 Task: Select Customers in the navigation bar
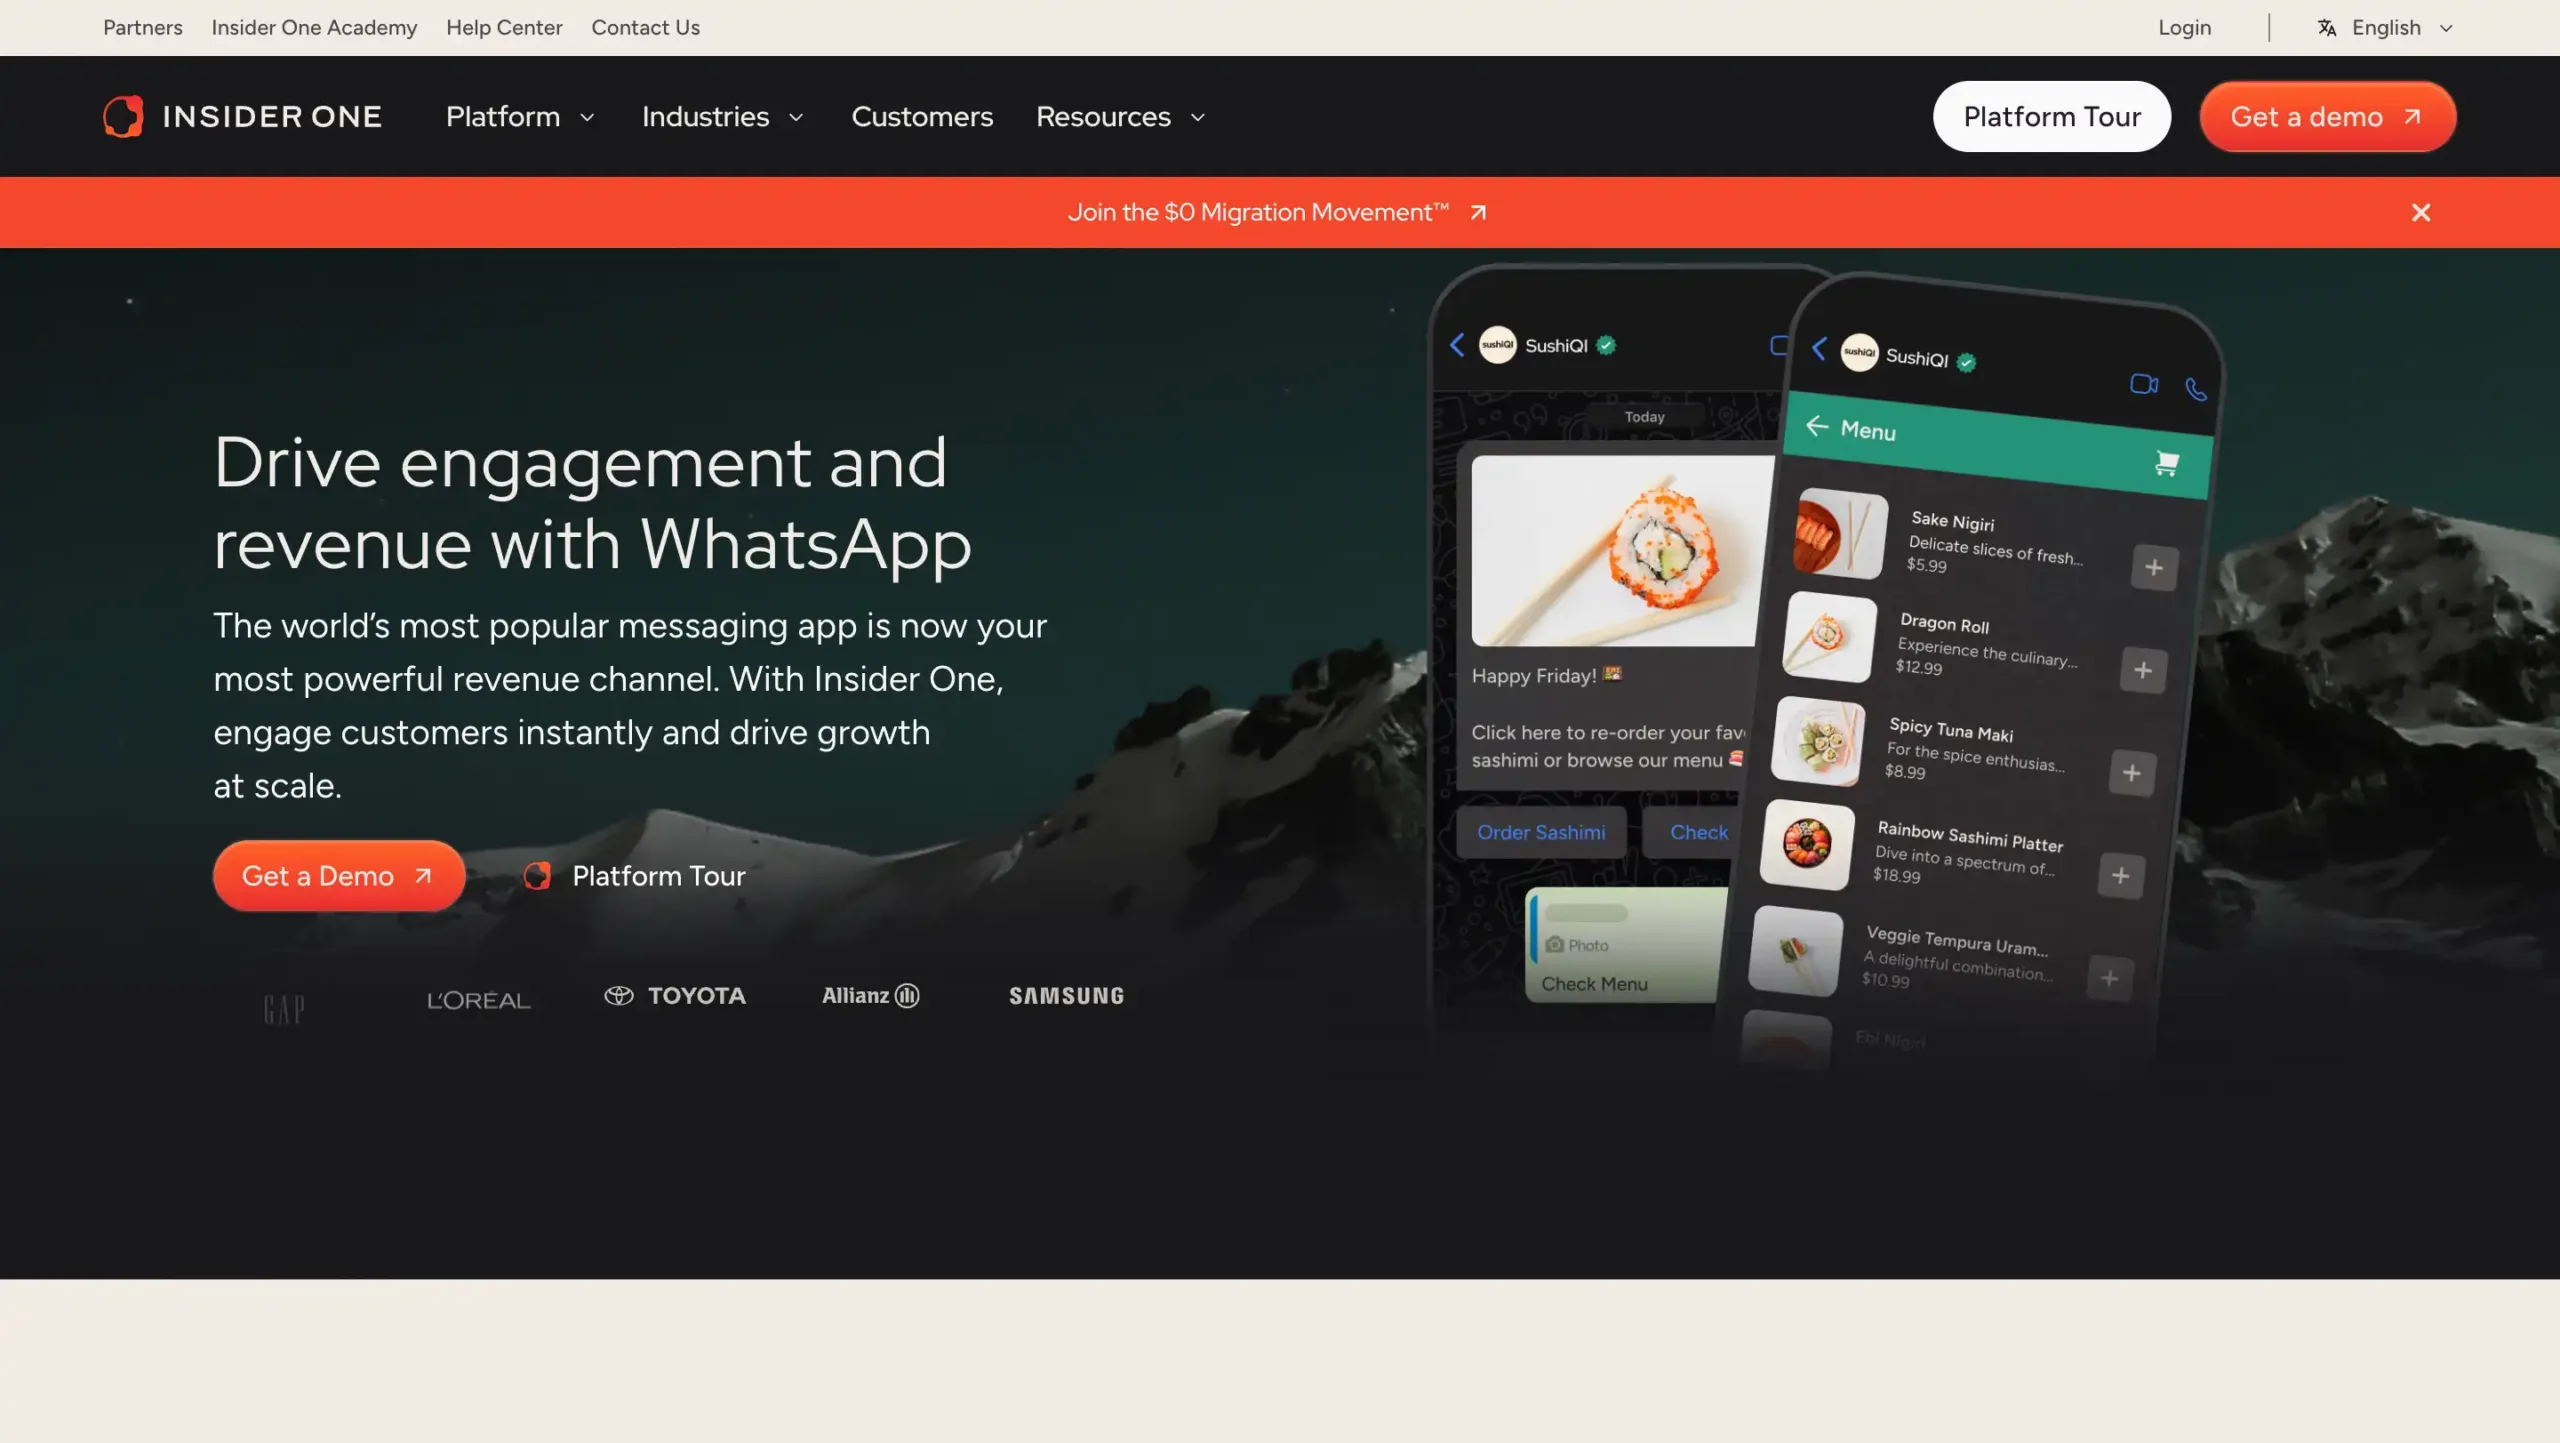point(921,116)
